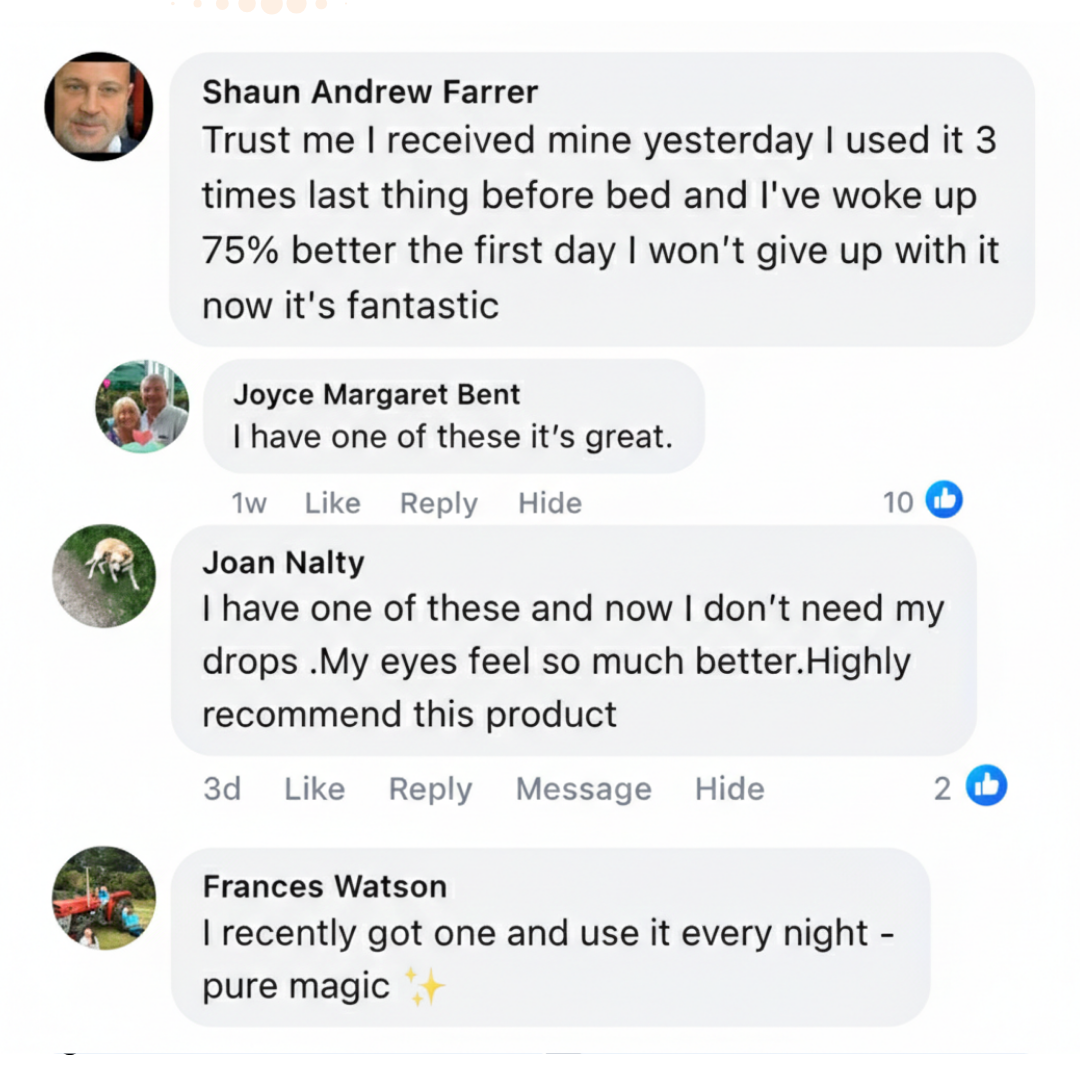Click the sparkles emoji in Frances's comment

point(424,987)
